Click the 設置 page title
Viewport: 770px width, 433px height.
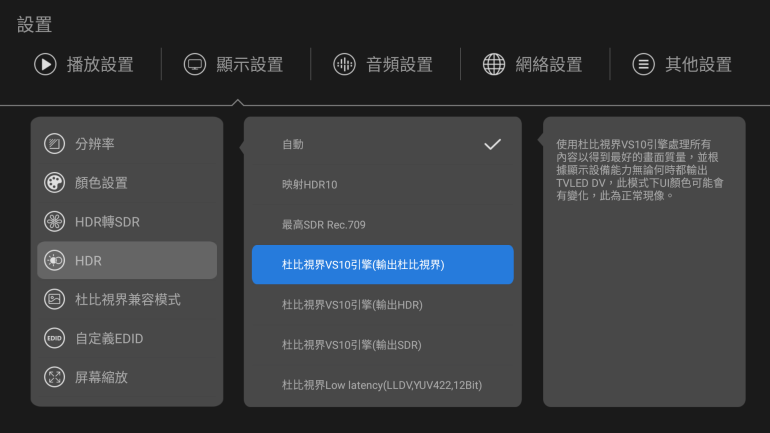pos(34,25)
